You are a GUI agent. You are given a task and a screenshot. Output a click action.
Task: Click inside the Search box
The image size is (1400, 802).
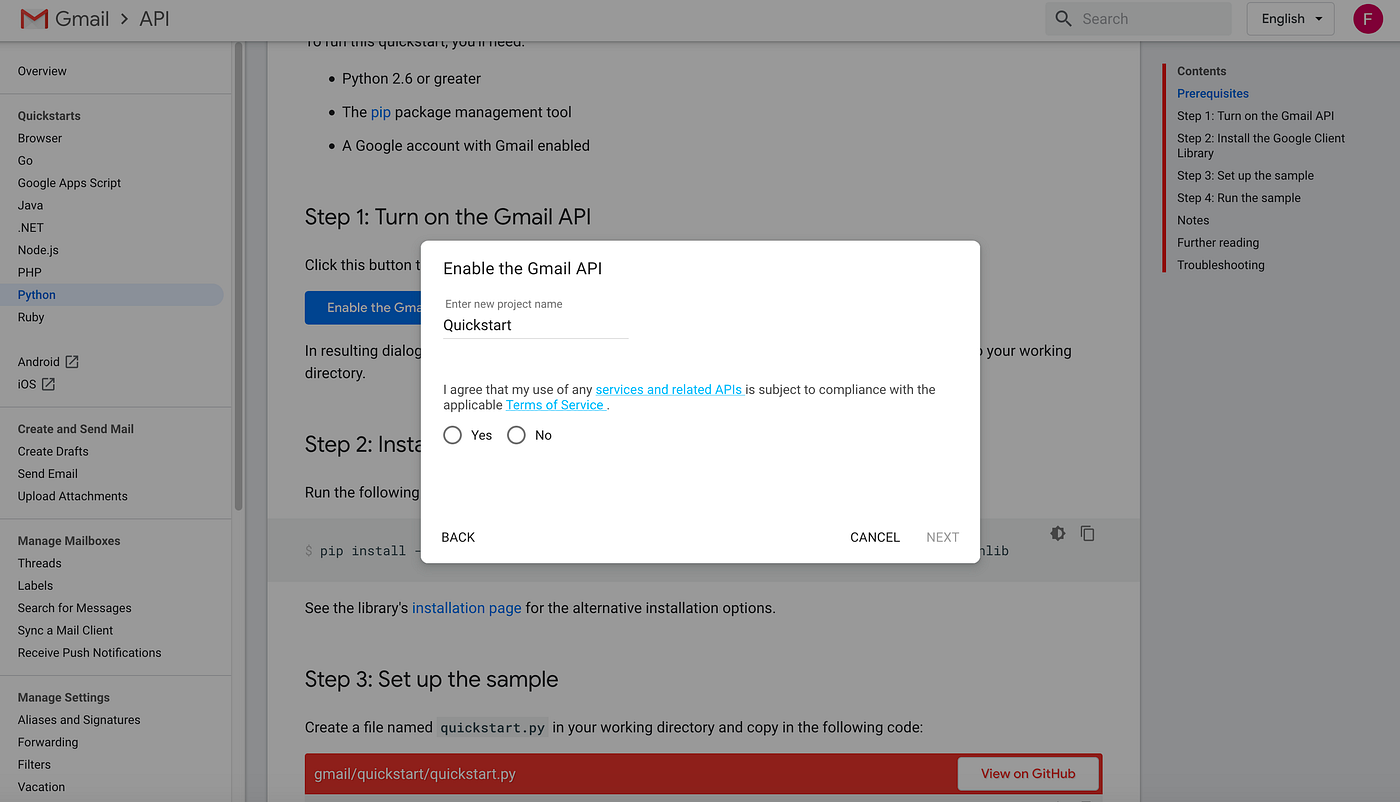point(1138,19)
